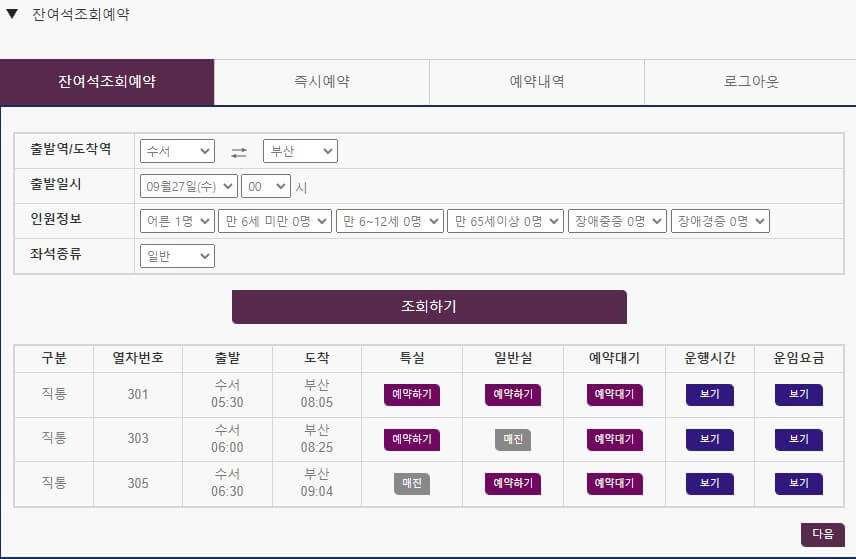The image size is (856, 559).
Task: Click the 예약대기 column header
Action: coord(615,358)
